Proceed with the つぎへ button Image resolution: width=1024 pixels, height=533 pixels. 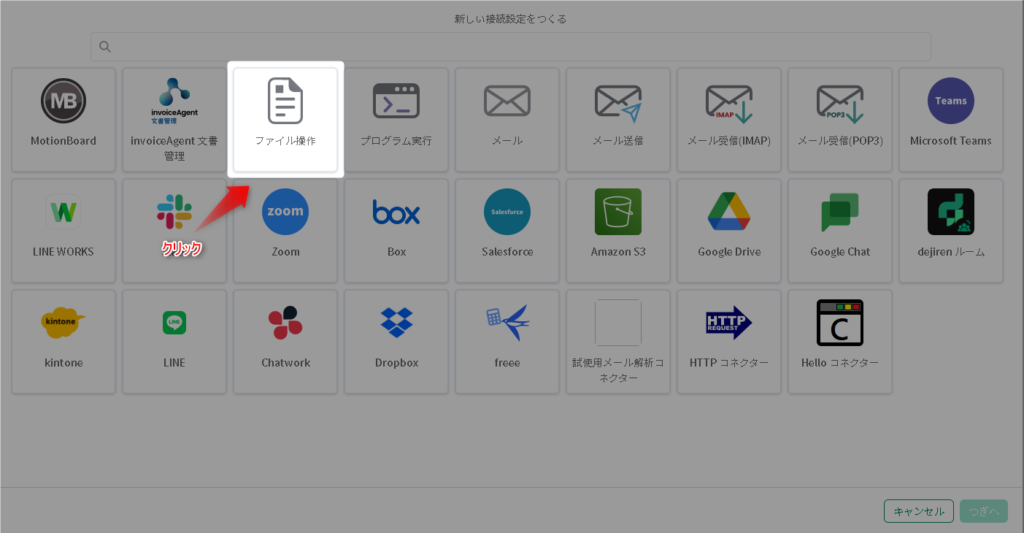(x=984, y=511)
